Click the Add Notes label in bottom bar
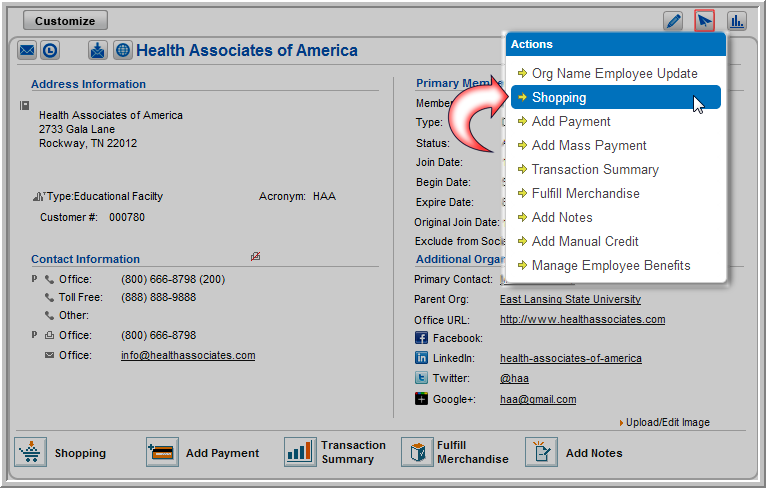 pyautogui.click(x=594, y=453)
